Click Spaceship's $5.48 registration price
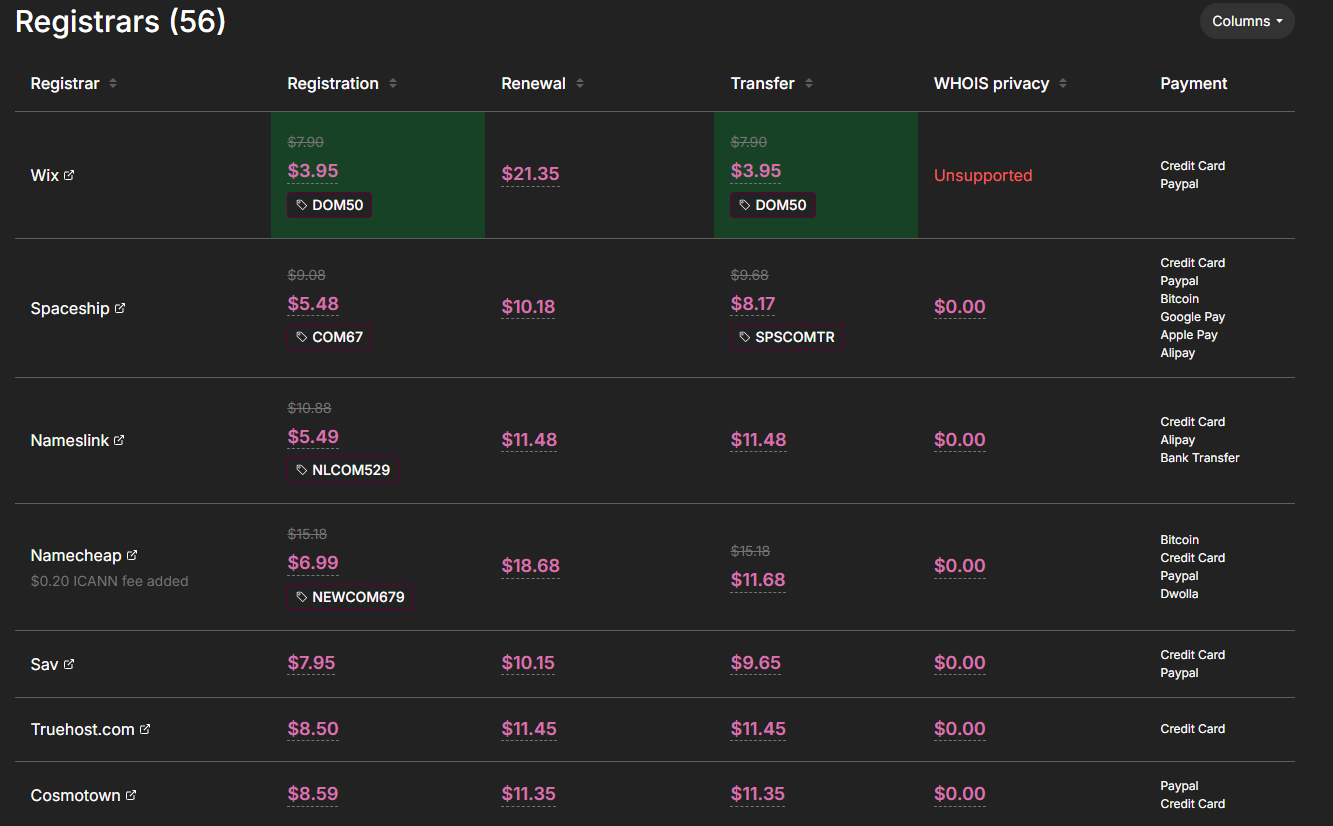This screenshot has width=1333, height=826. pyautogui.click(x=313, y=304)
